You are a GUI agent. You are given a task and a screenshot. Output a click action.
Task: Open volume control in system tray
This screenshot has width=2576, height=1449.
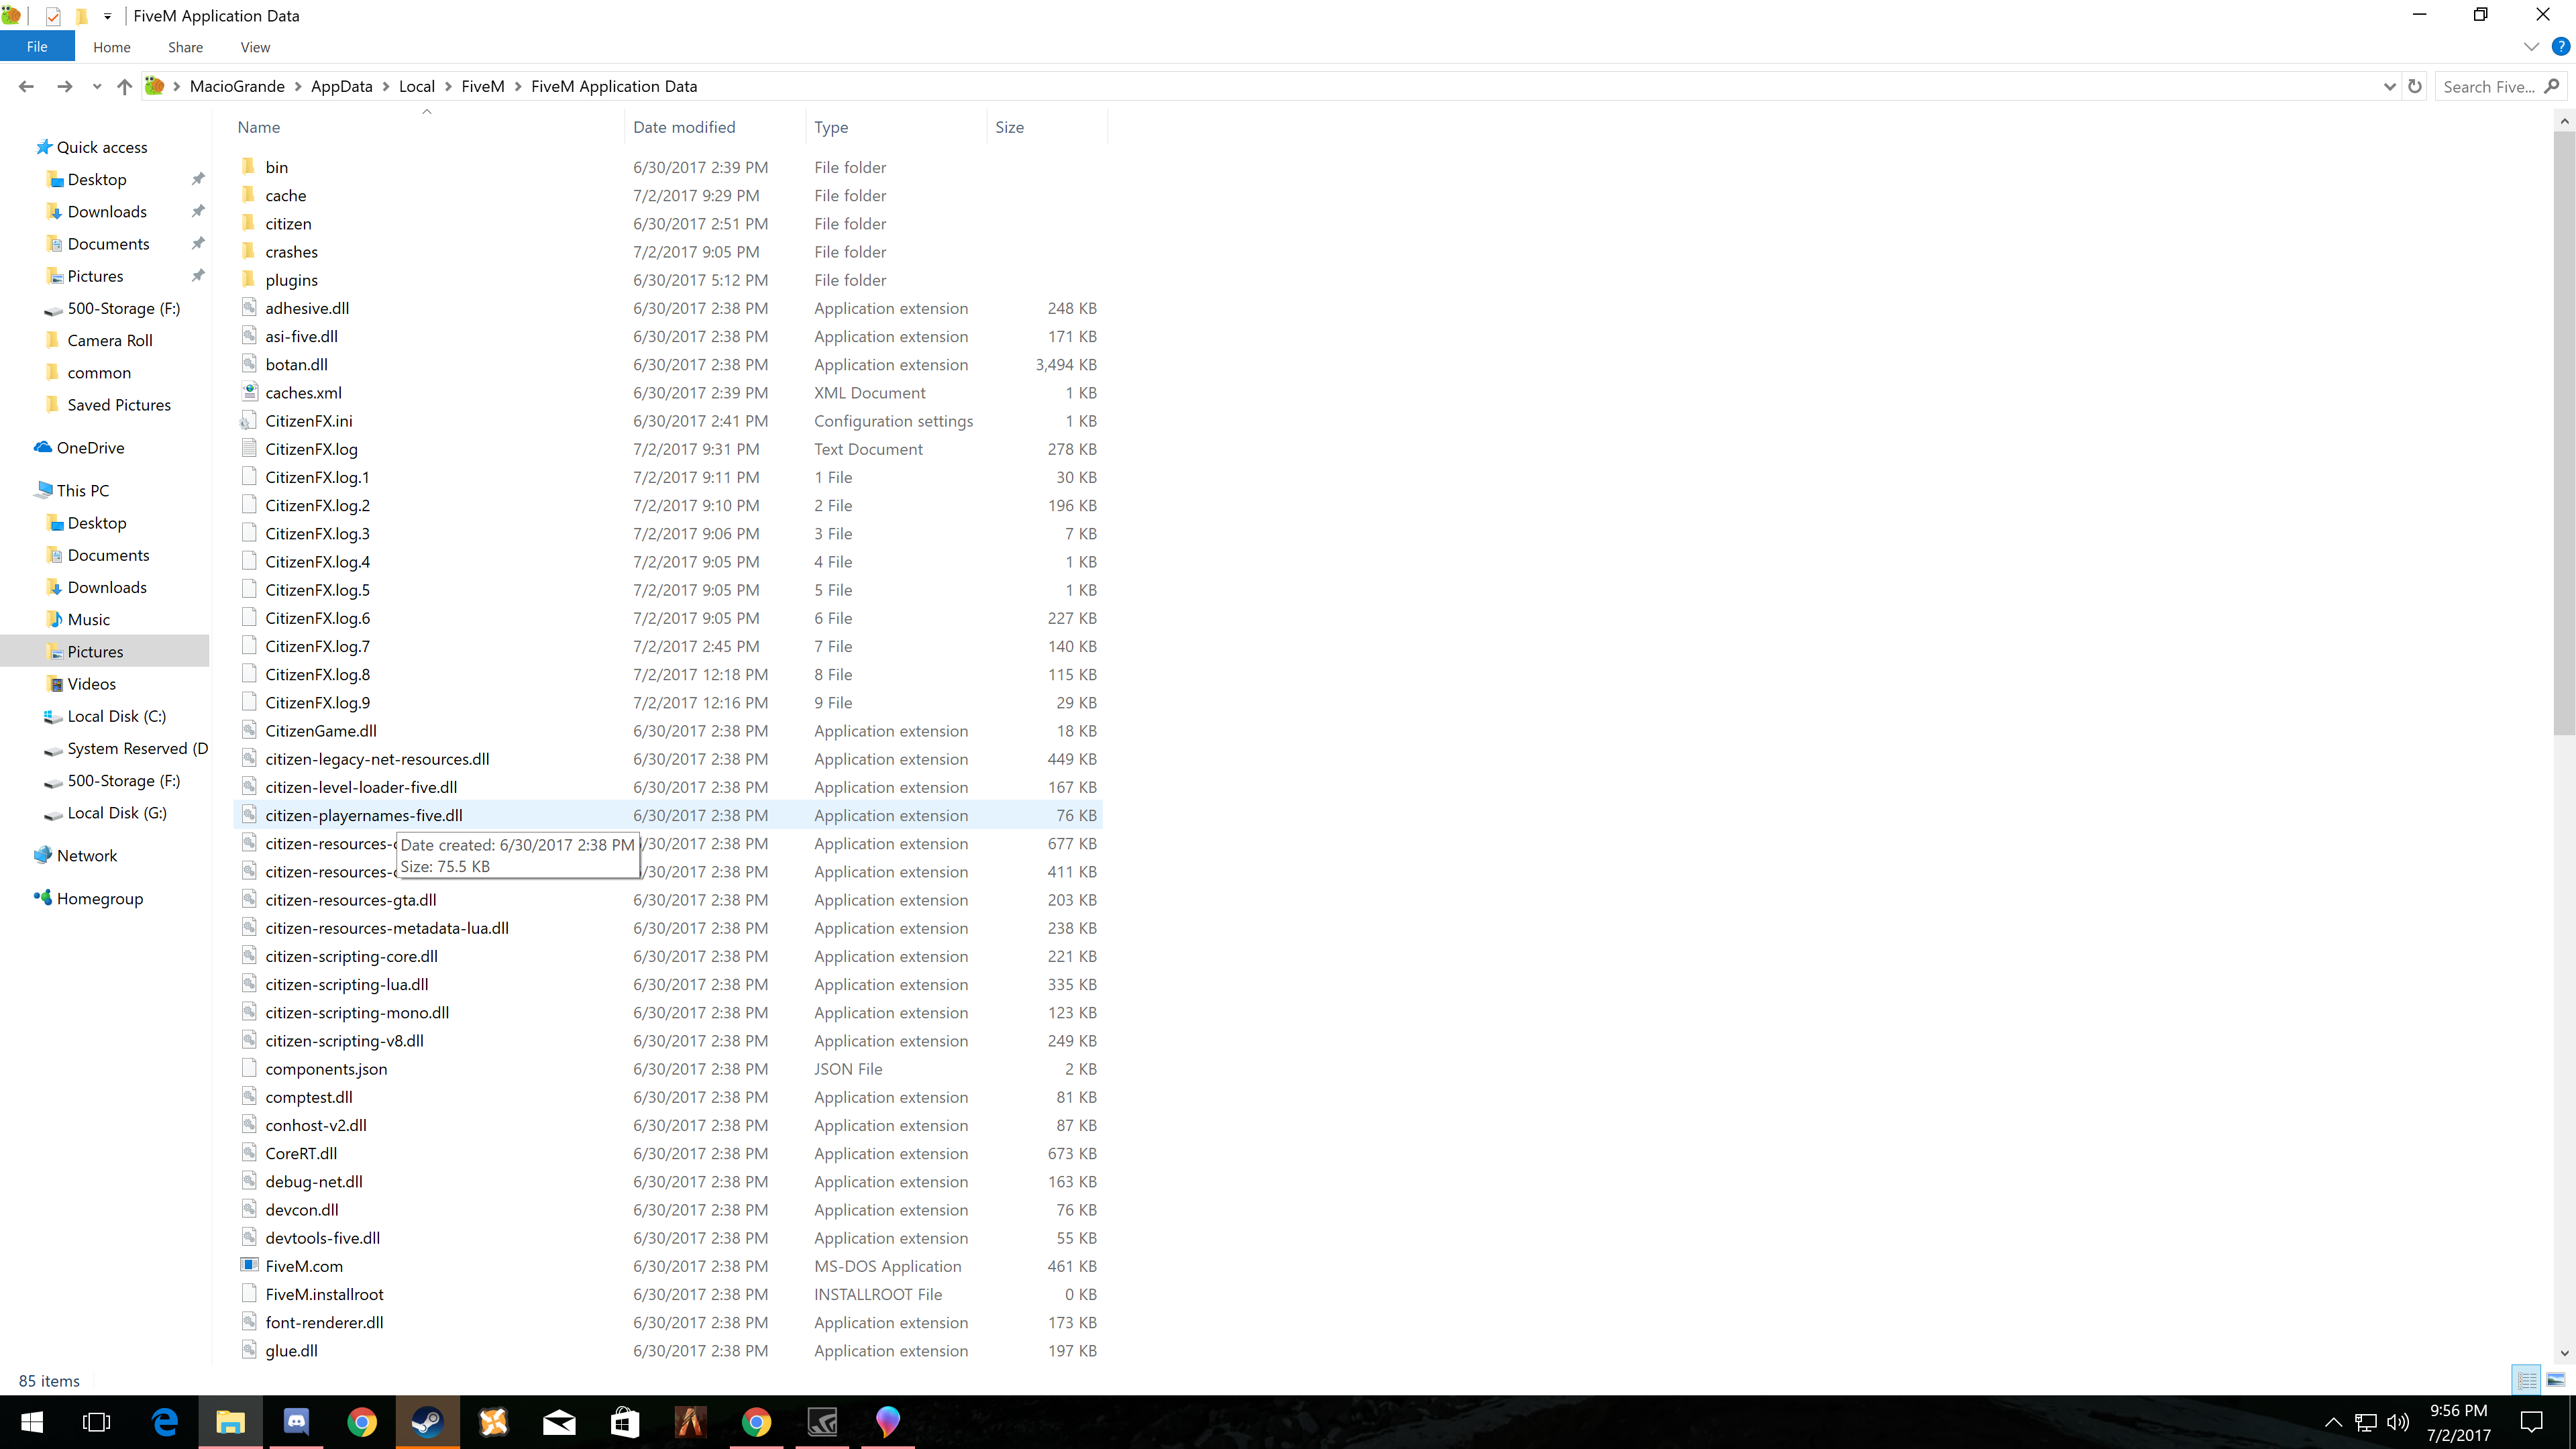pos(2398,1422)
